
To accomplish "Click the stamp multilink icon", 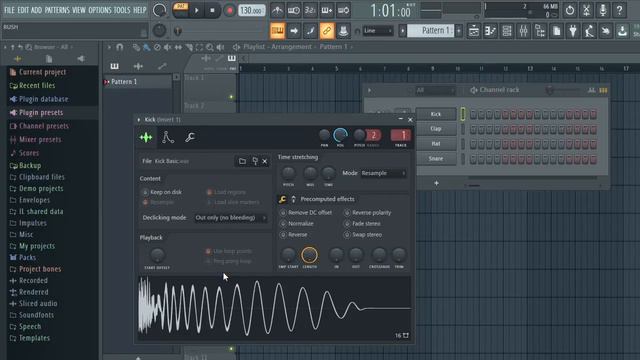I will (343, 31).
